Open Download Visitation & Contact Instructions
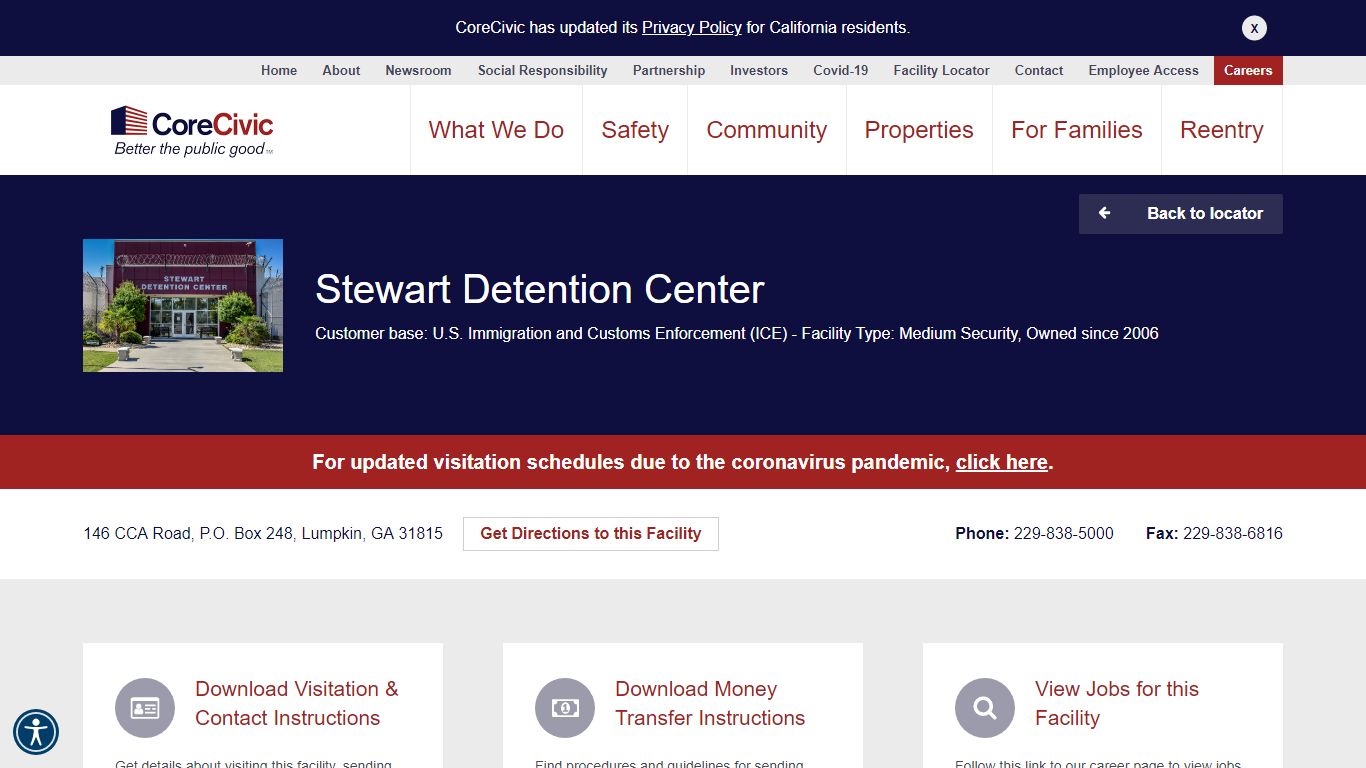This screenshot has height=768, width=1366. click(x=297, y=703)
